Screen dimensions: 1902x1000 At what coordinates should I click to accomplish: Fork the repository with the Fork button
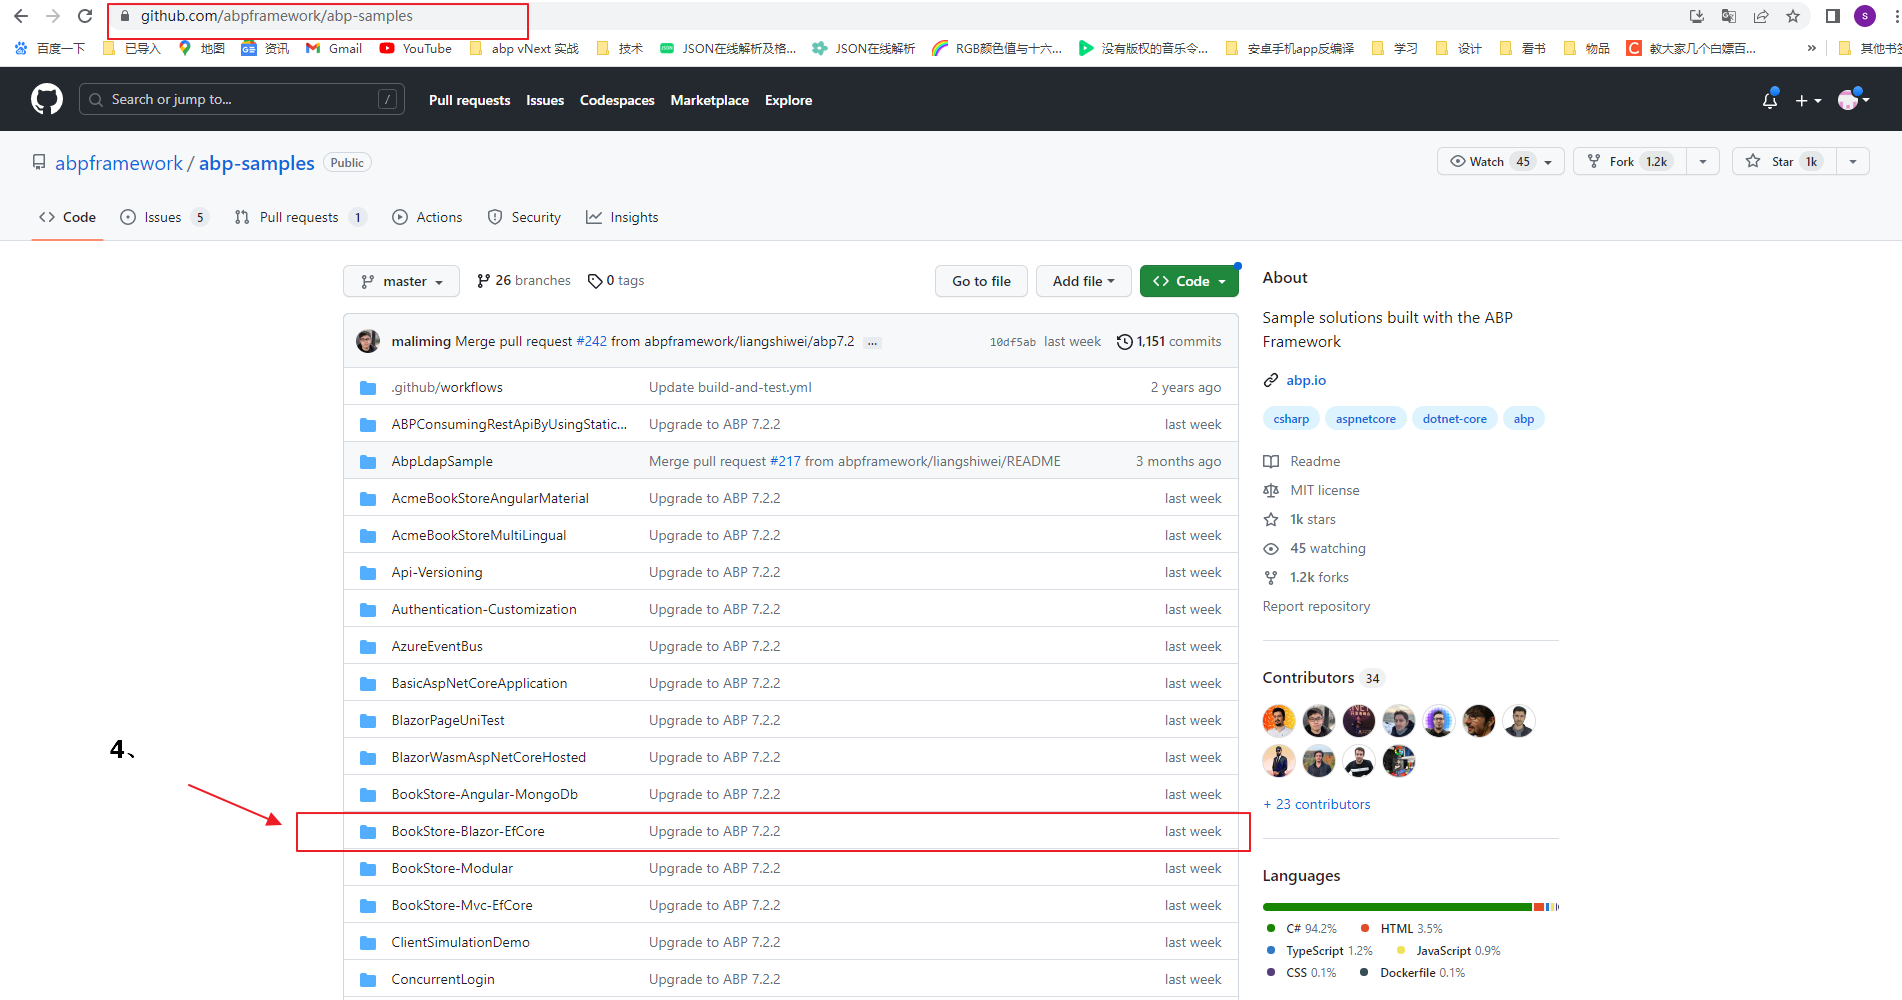1630,161
